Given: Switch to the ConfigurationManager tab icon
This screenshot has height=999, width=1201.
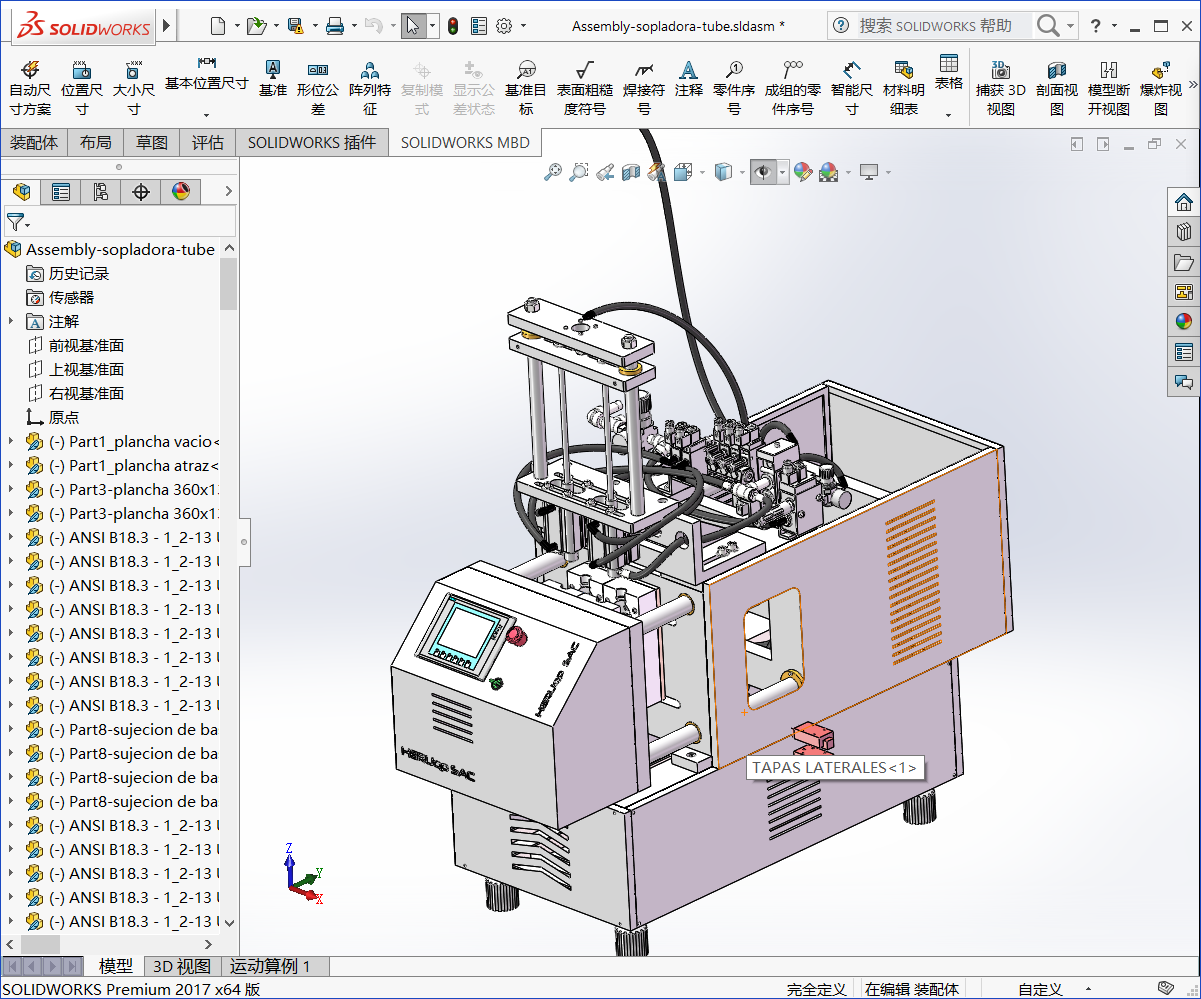Looking at the screenshot, I should click(101, 191).
